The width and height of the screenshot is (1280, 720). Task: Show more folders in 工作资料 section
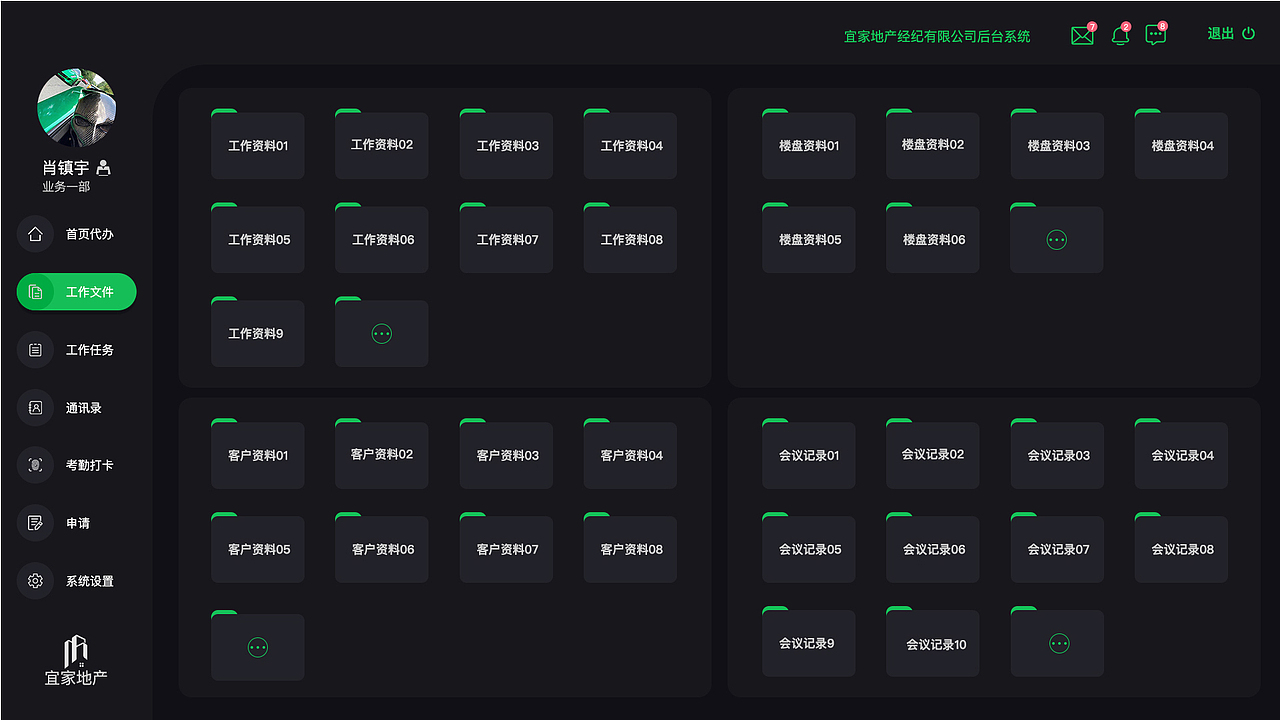pos(381,332)
